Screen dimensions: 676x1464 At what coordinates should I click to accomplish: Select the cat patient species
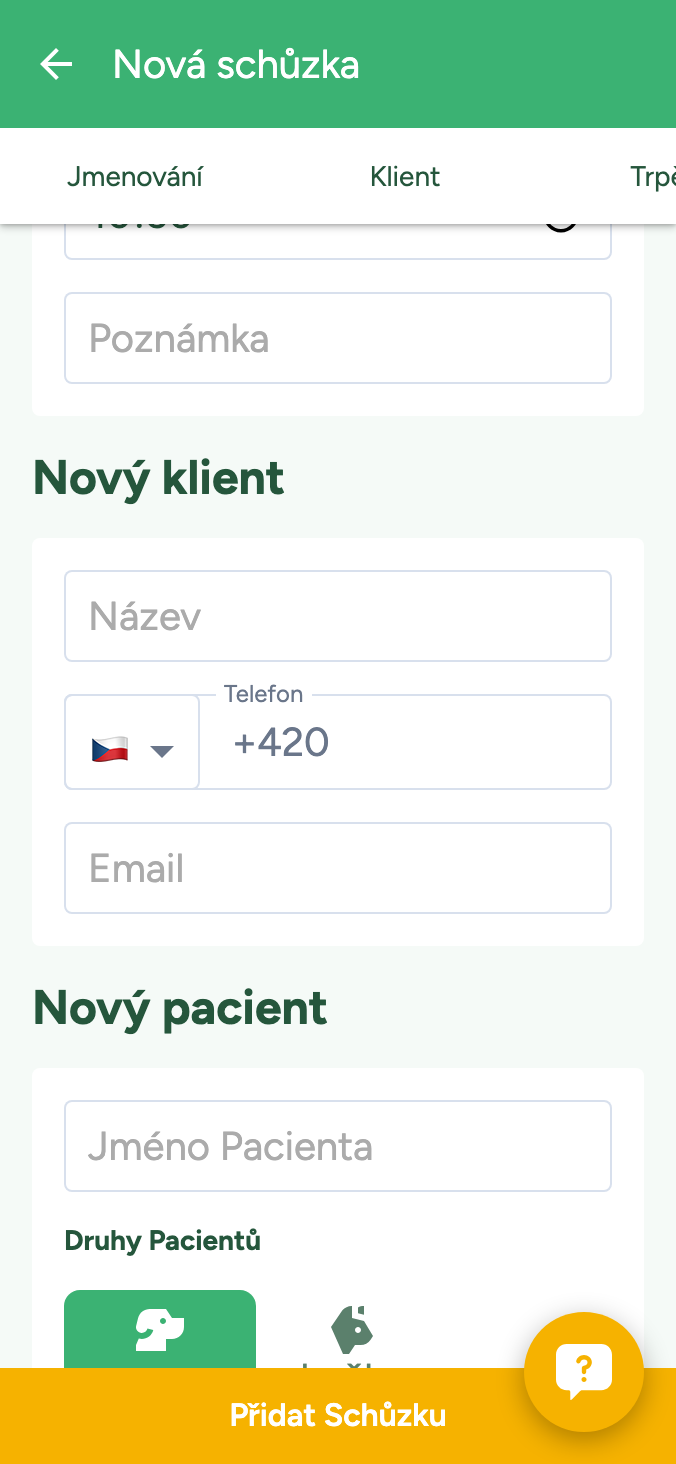(x=351, y=1331)
